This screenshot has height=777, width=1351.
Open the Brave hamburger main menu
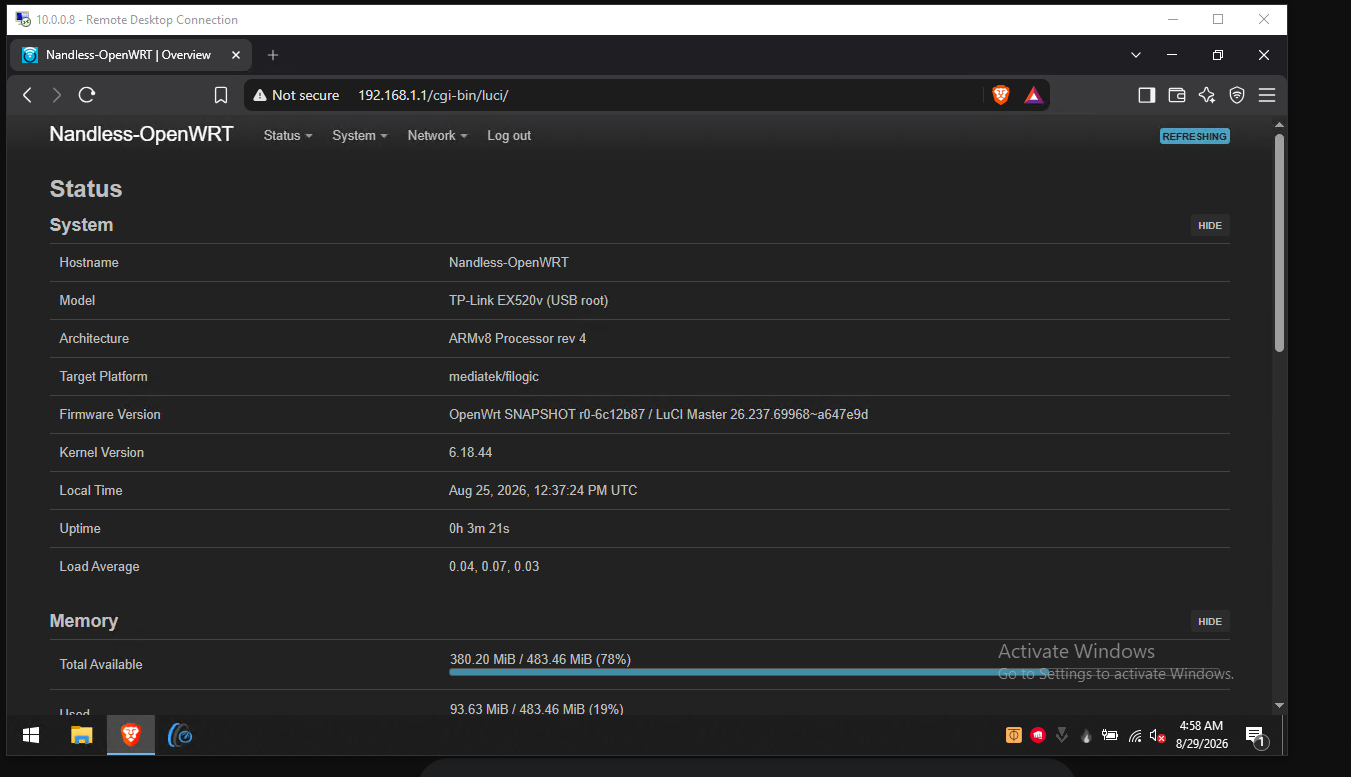(1267, 95)
